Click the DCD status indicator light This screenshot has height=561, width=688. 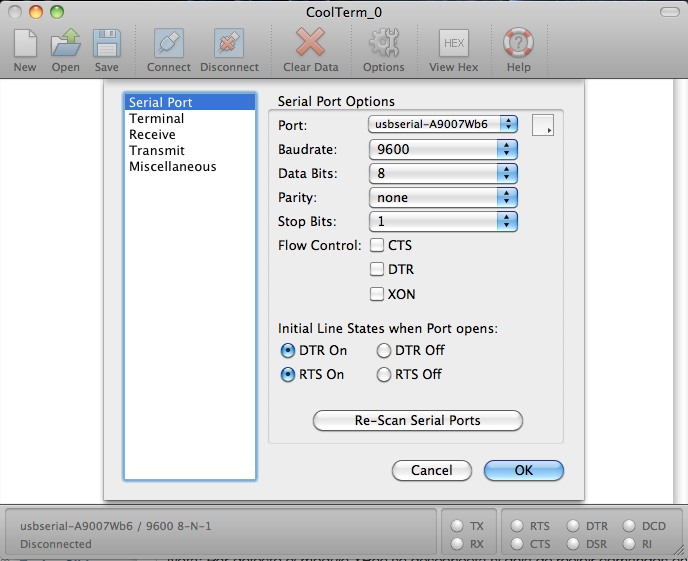coord(629,525)
